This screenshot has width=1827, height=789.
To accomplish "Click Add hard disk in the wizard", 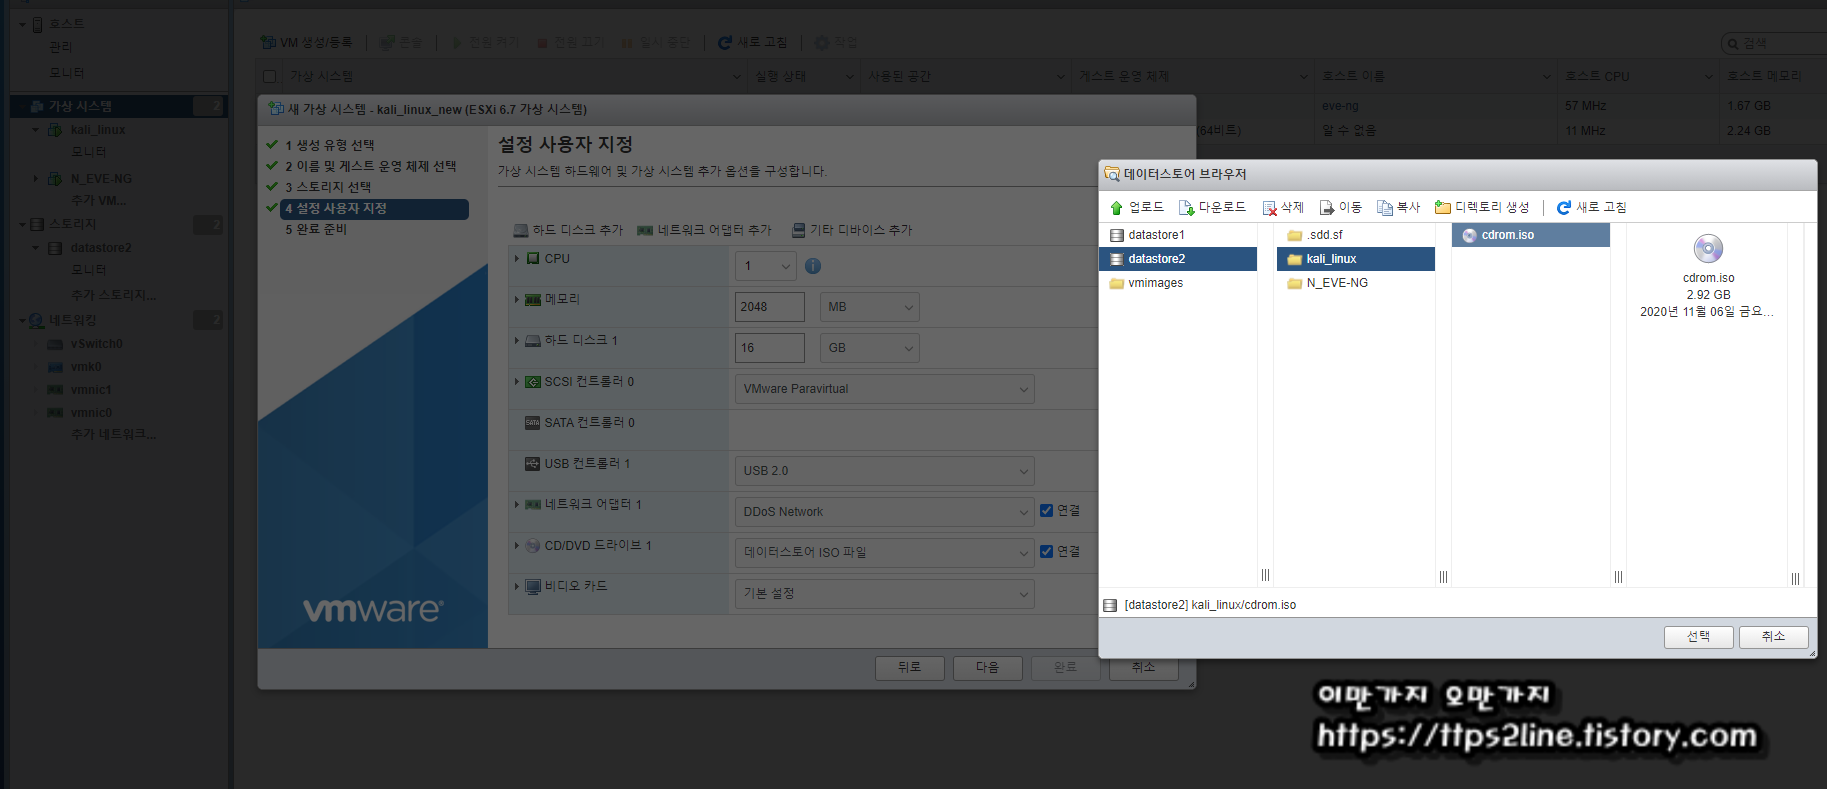I will coord(568,230).
